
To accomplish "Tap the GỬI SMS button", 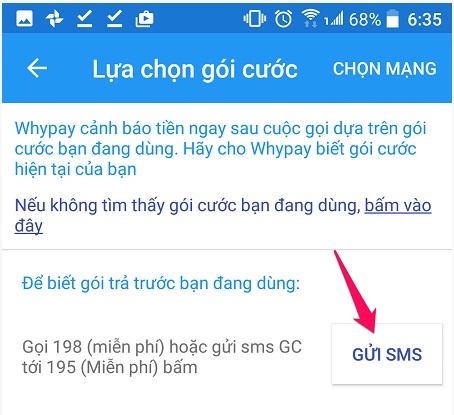I will pyautogui.click(x=387, y=354).
